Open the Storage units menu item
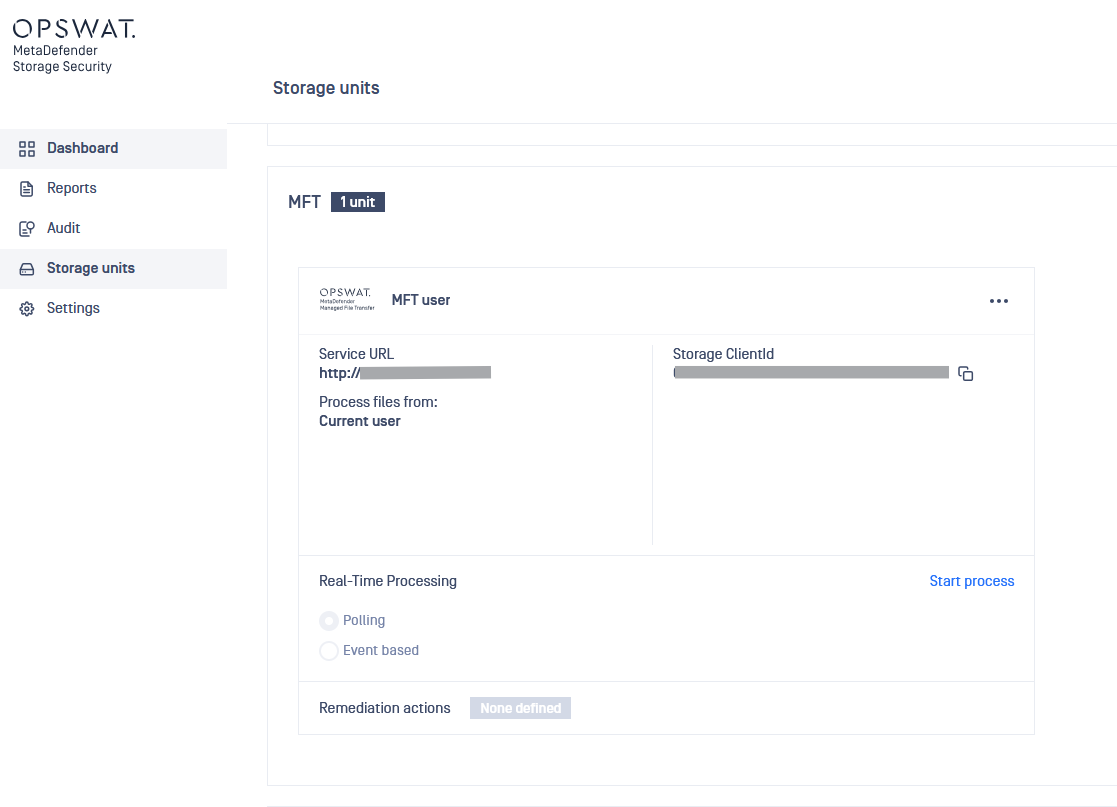 pyautogui.click(x=113, y=269)
